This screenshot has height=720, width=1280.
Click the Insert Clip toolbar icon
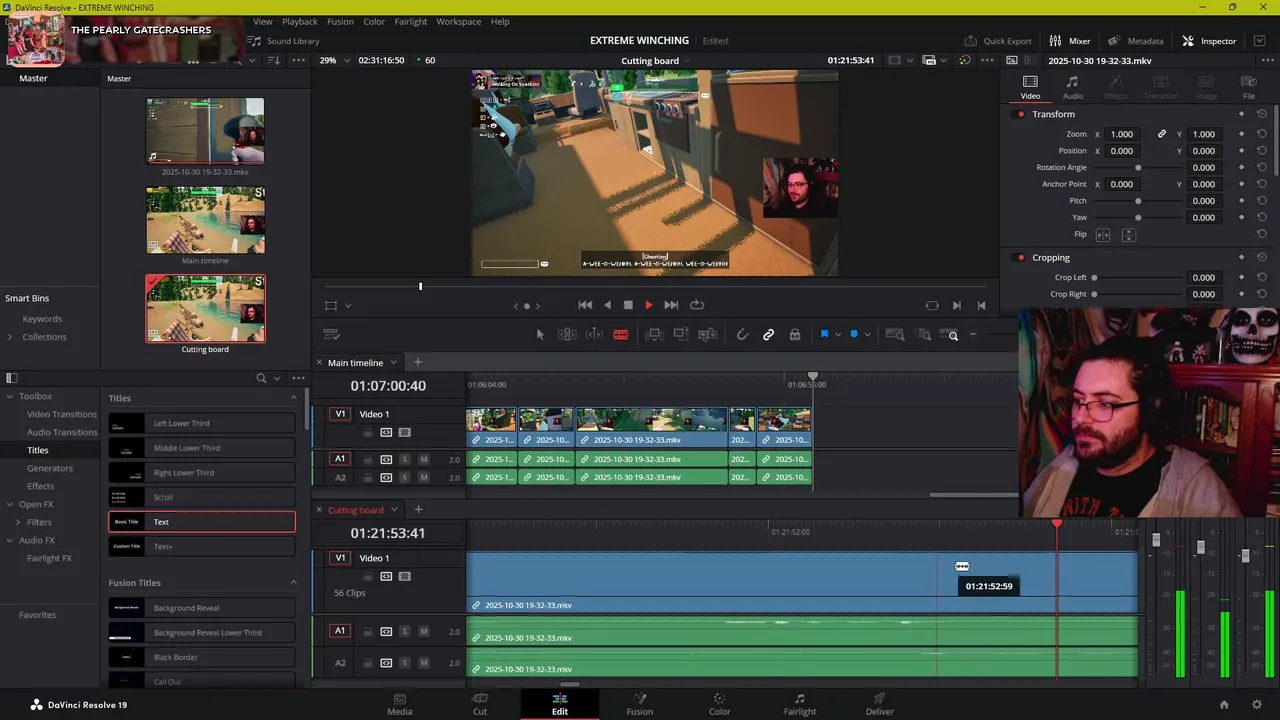tap(654, 335)
